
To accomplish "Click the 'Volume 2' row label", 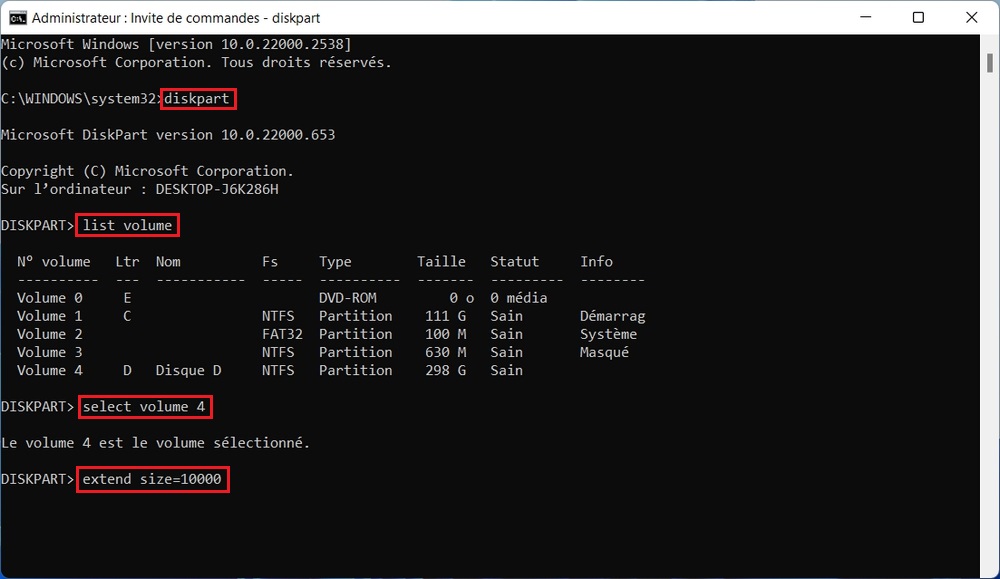I will [50, 334].
